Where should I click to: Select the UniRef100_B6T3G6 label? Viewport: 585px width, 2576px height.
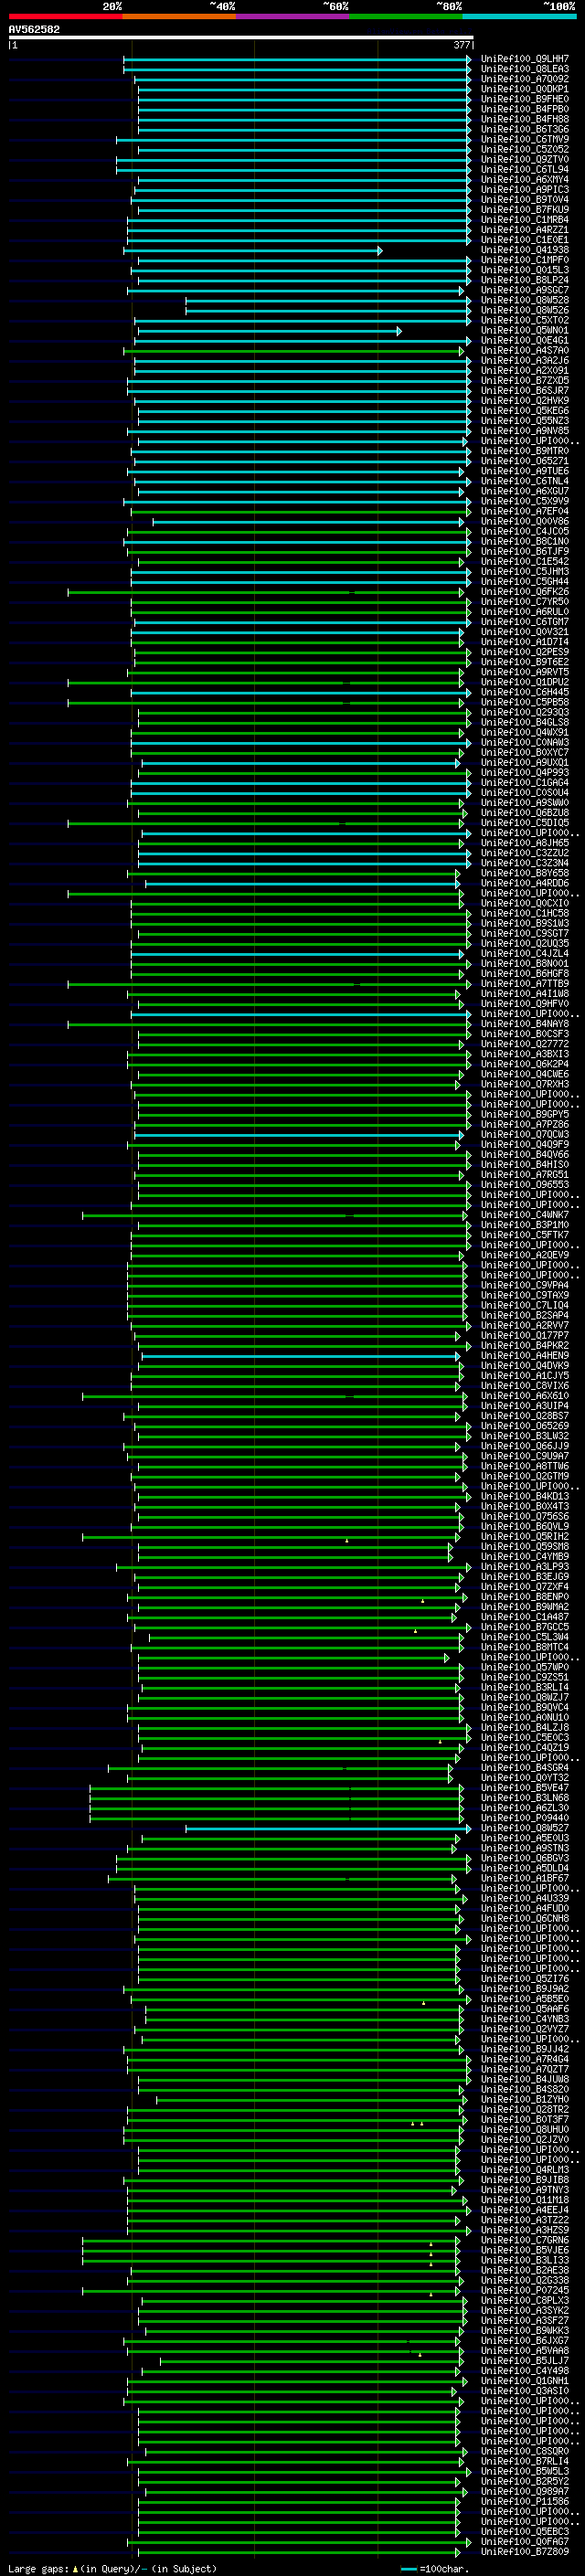(x=525, y=129)
